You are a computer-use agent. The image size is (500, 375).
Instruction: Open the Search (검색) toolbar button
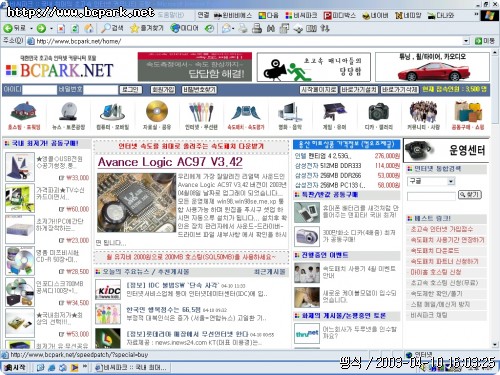coord(112,29)
